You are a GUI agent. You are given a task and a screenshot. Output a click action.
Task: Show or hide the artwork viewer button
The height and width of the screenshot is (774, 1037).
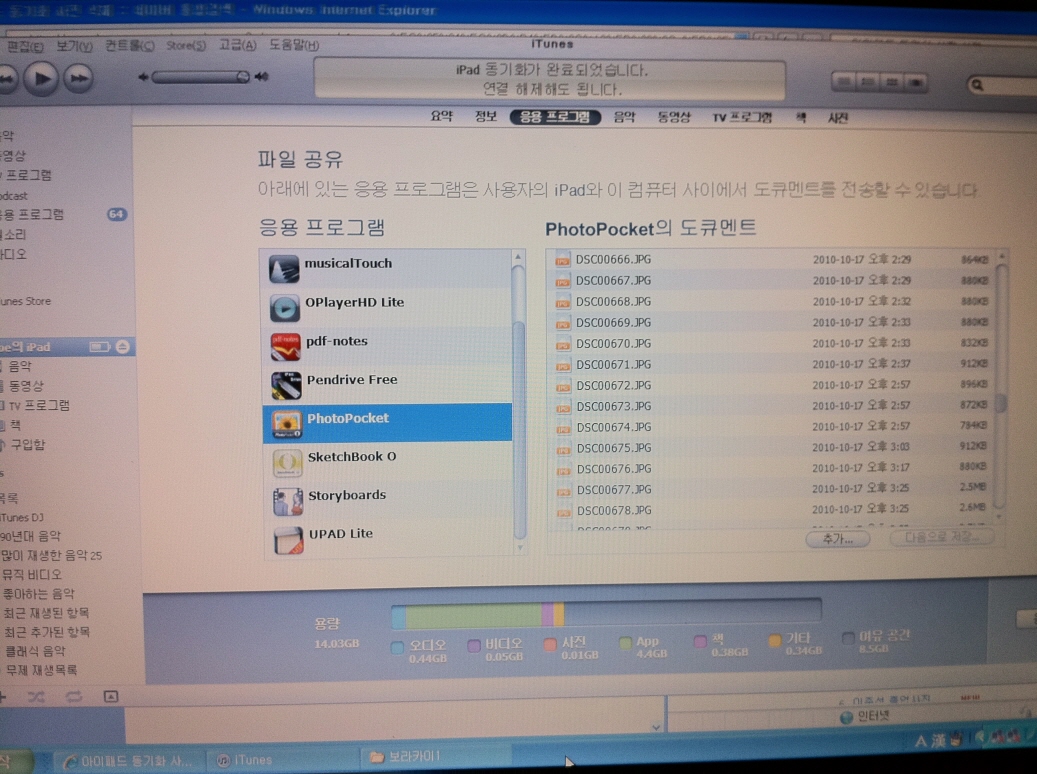(x=111, y=697)
